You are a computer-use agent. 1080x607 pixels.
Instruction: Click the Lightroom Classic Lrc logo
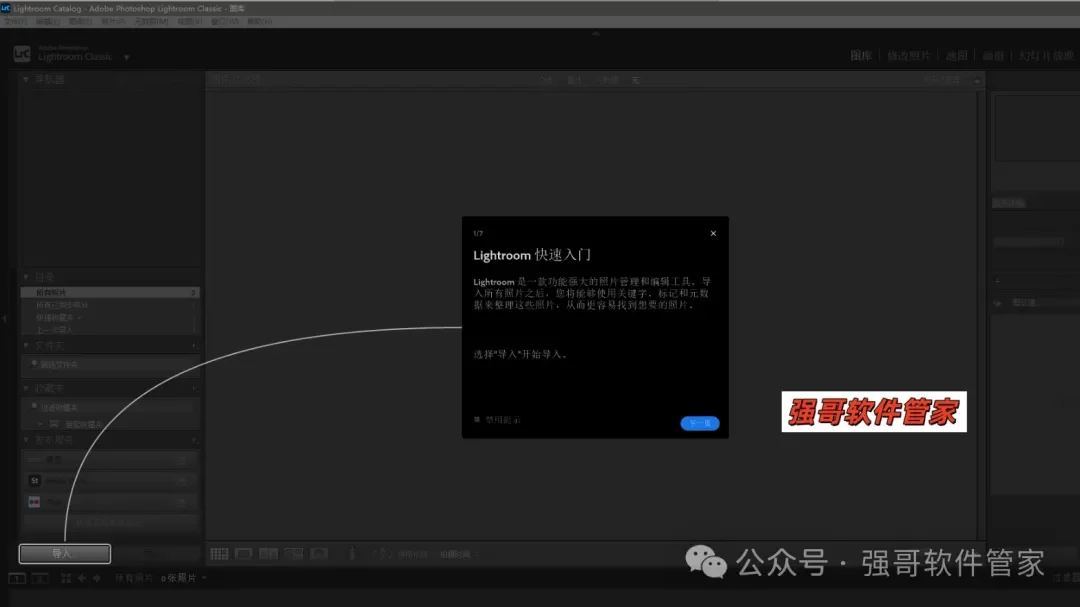pyautogui.click(x=22, y=54)
